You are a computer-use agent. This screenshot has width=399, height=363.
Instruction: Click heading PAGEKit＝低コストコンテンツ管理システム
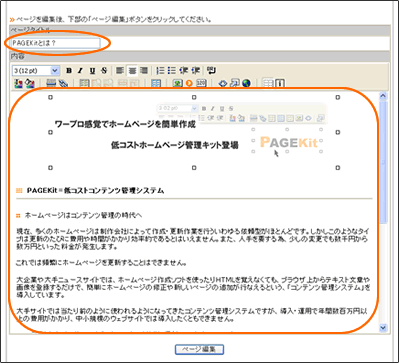pos(95,191)
